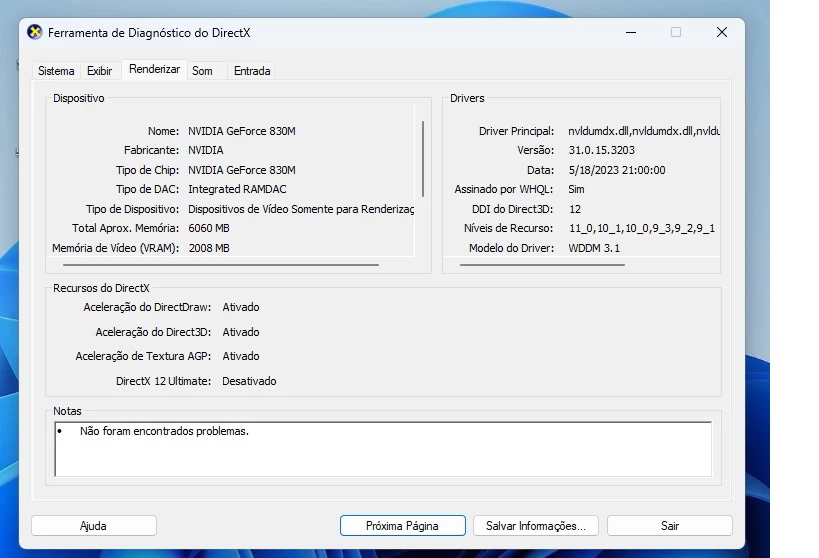Click the DirectX 12 Ultimate label
Viewport: 819px width, 558px height.
coord(163,381)
